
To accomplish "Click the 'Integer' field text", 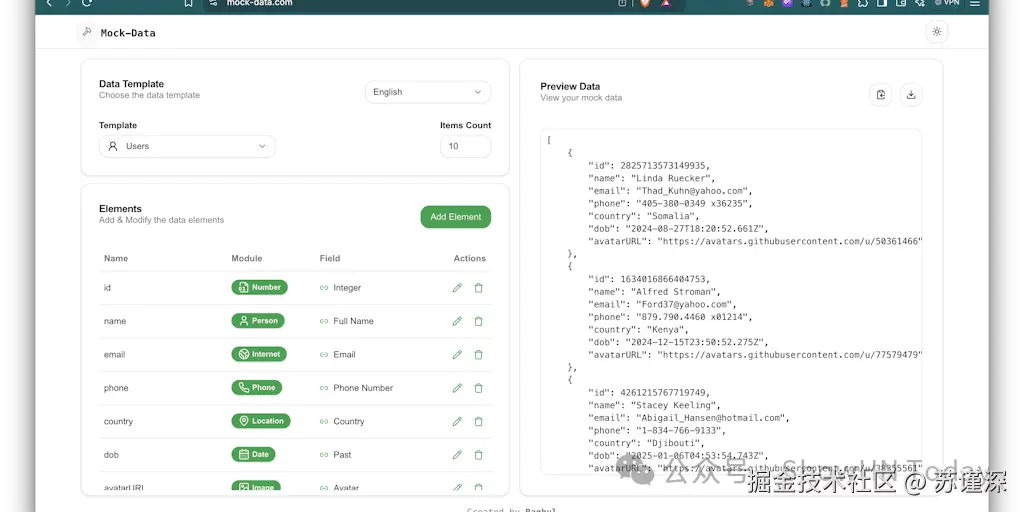I will pyautogui.click(x=347, y=288).
